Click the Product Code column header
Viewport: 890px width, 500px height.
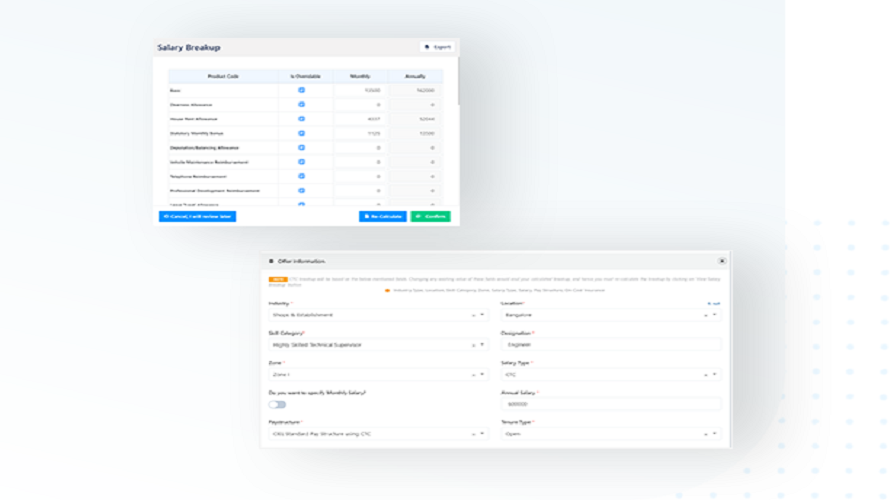pos(223,76)
